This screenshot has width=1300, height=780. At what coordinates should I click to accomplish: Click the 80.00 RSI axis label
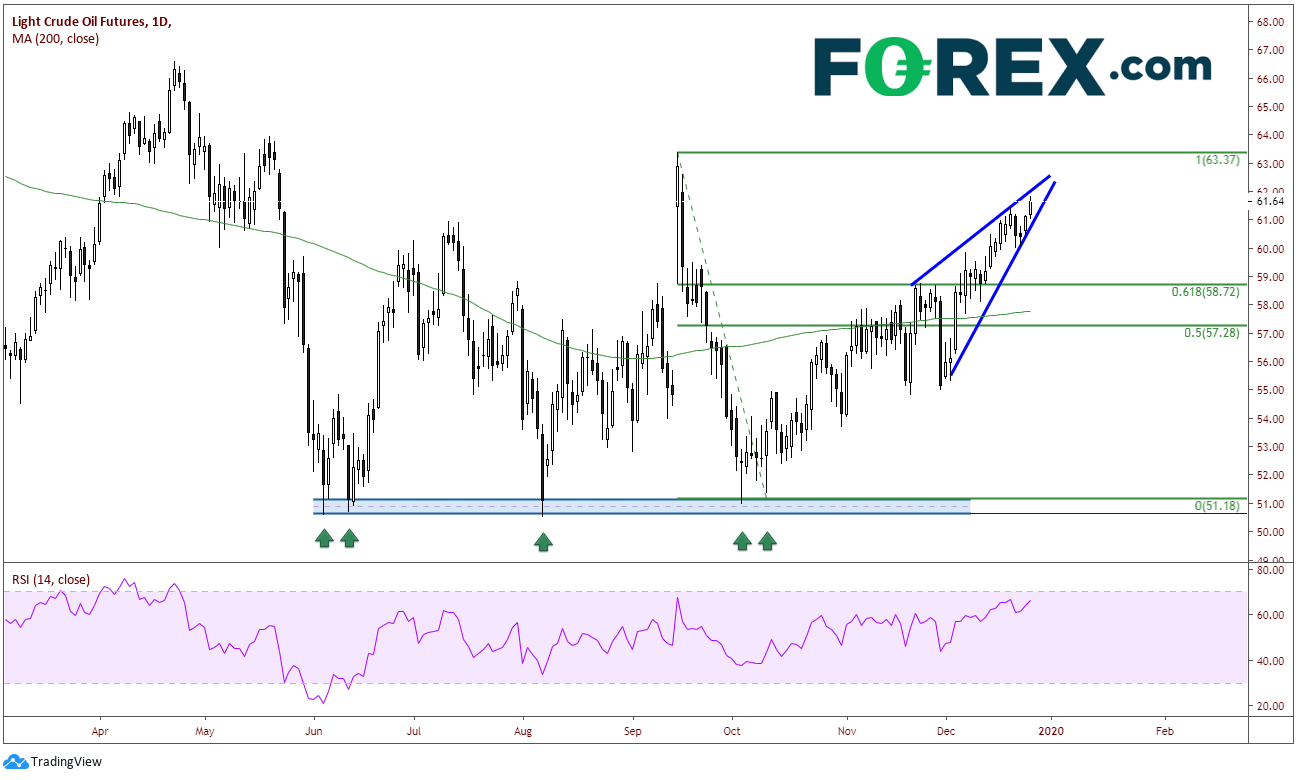1270,570
